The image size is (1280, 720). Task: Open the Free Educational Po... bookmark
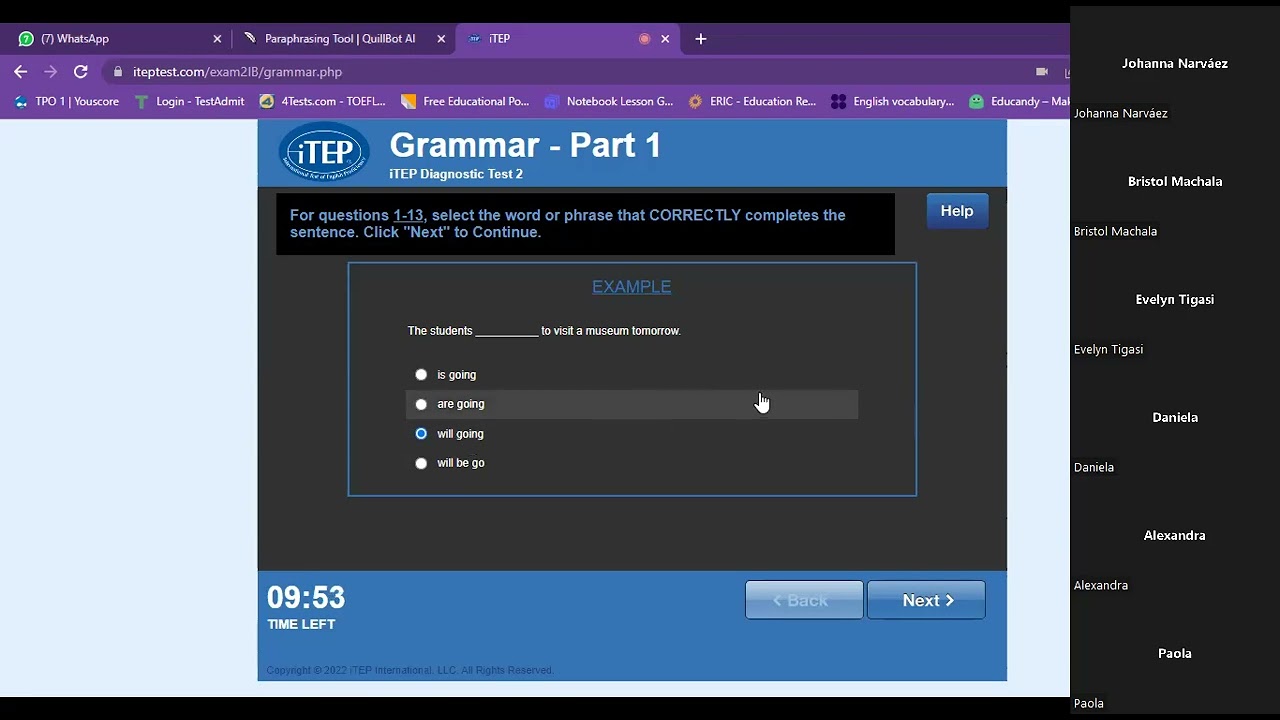(465, 101)
